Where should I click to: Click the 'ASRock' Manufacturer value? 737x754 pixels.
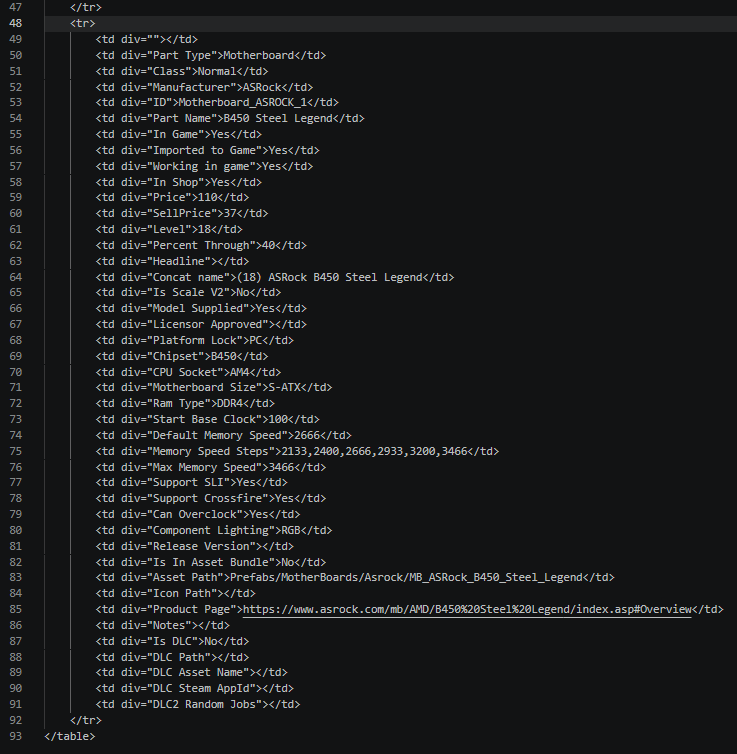(x=262, y=87)
